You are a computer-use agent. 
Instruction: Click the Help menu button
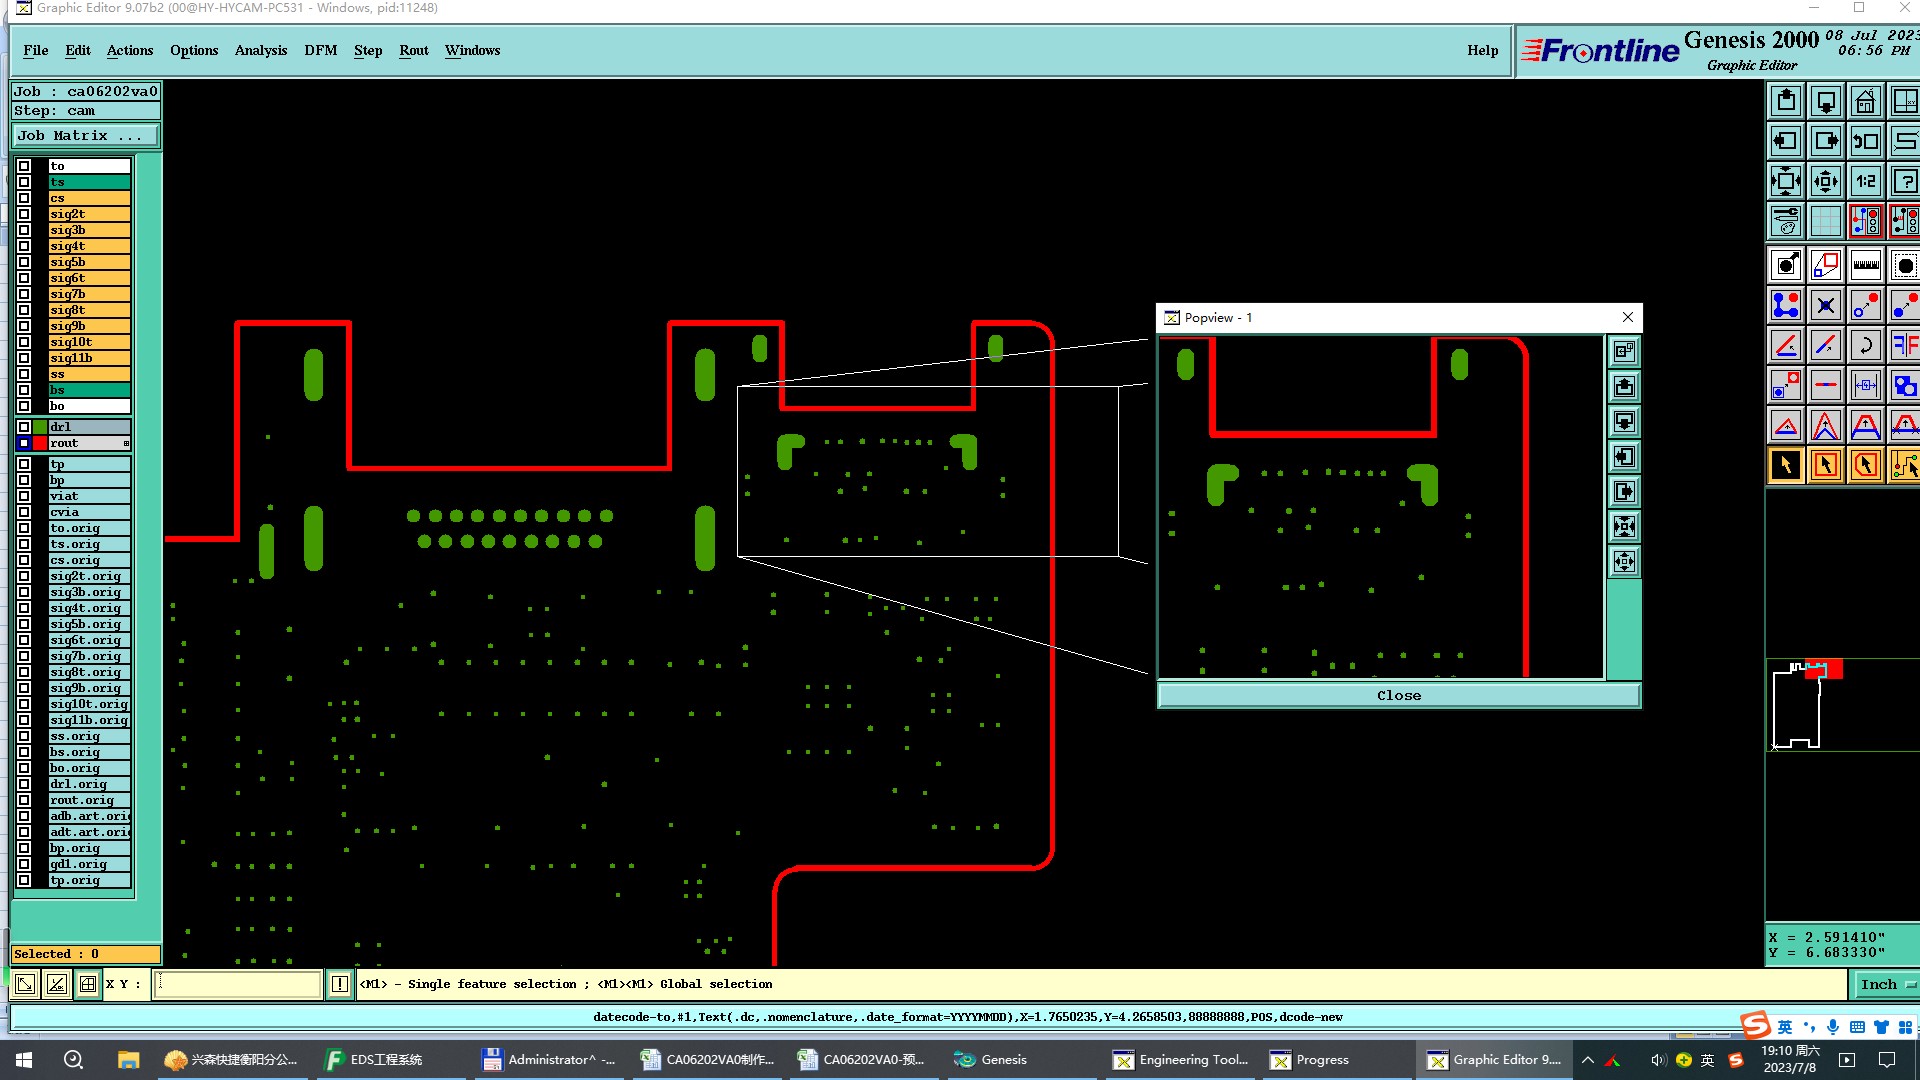pyautogui.click(x=1483, y=50)
